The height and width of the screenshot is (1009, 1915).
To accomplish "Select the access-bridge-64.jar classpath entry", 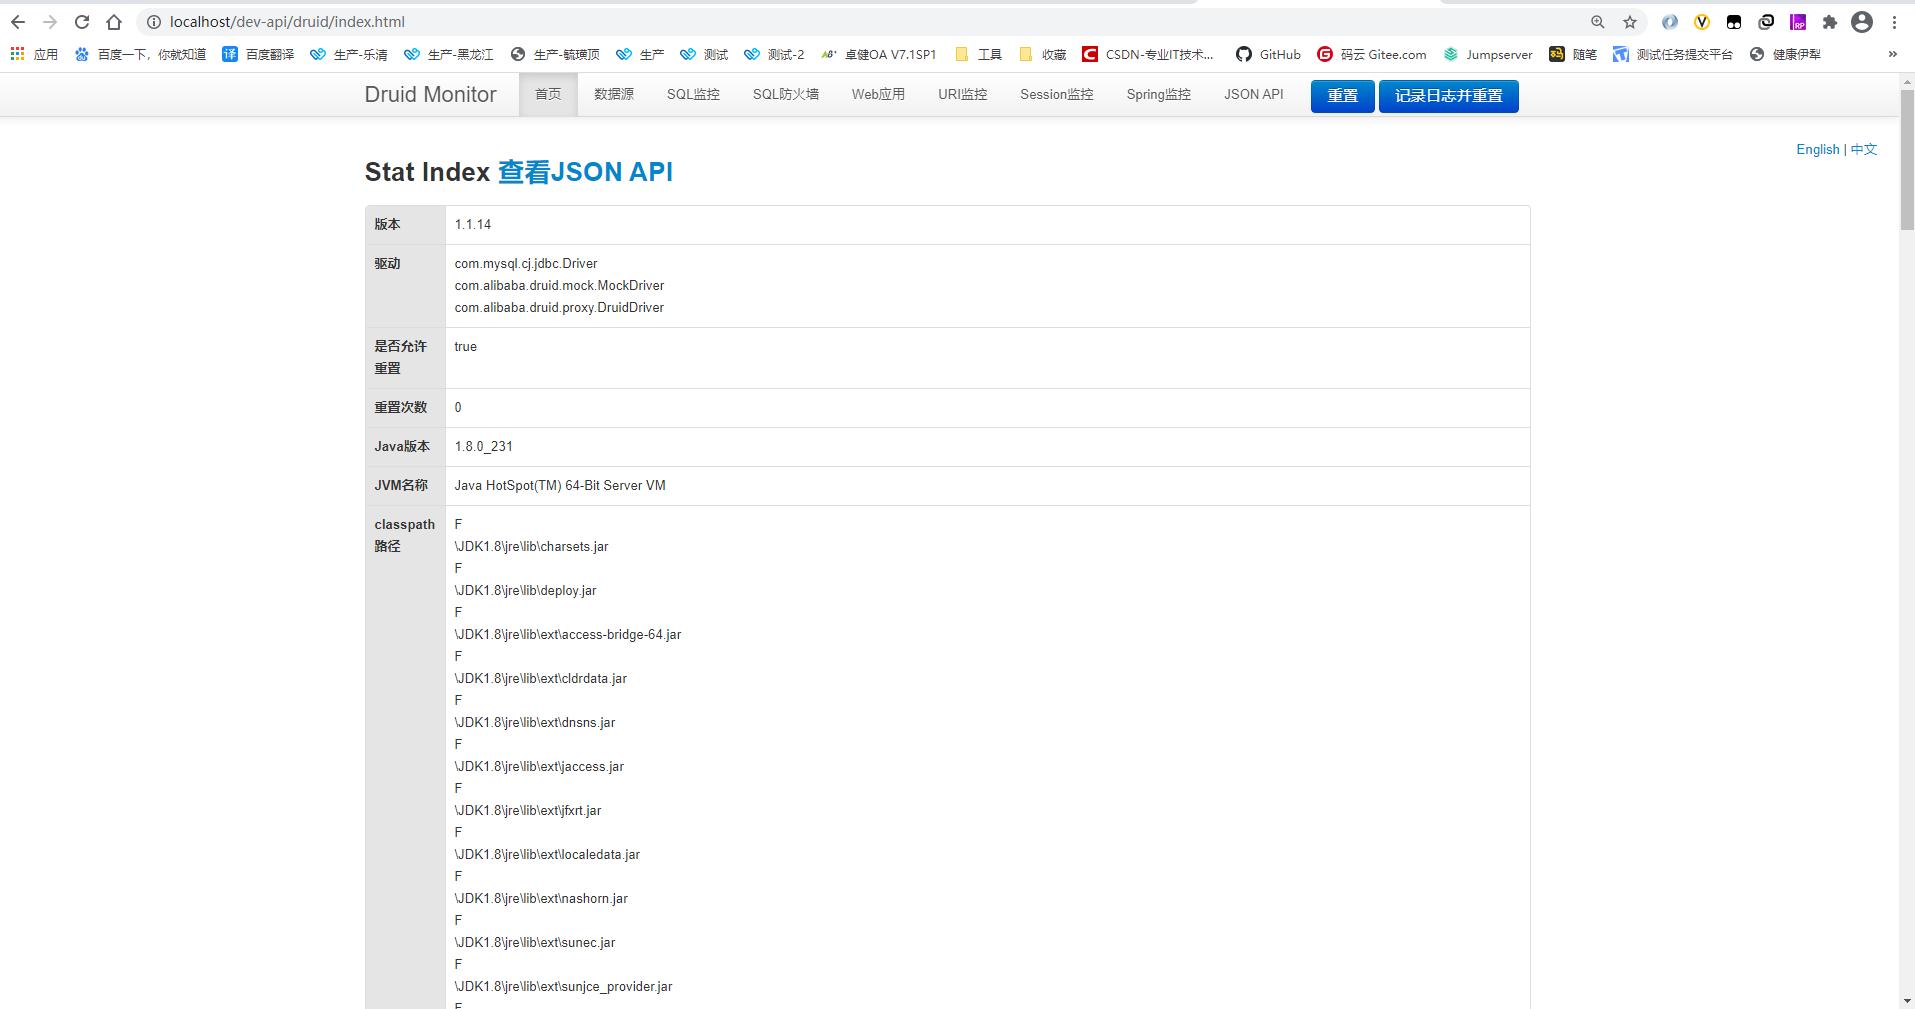I will tap(568, 635).
